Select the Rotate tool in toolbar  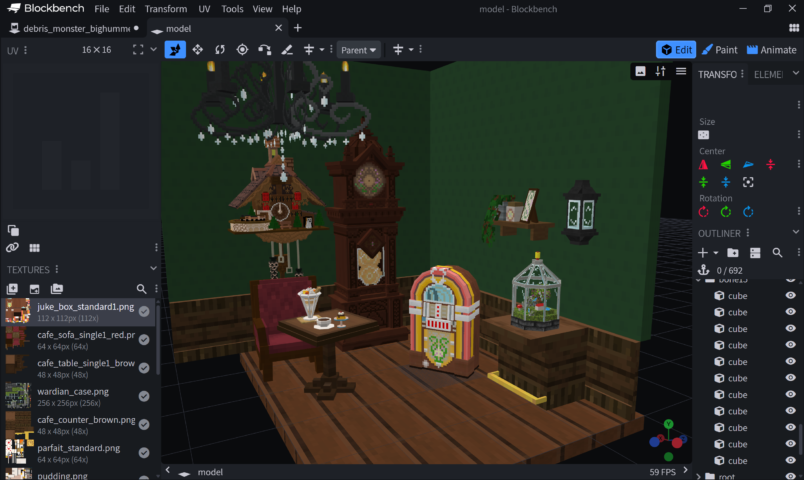220,49
